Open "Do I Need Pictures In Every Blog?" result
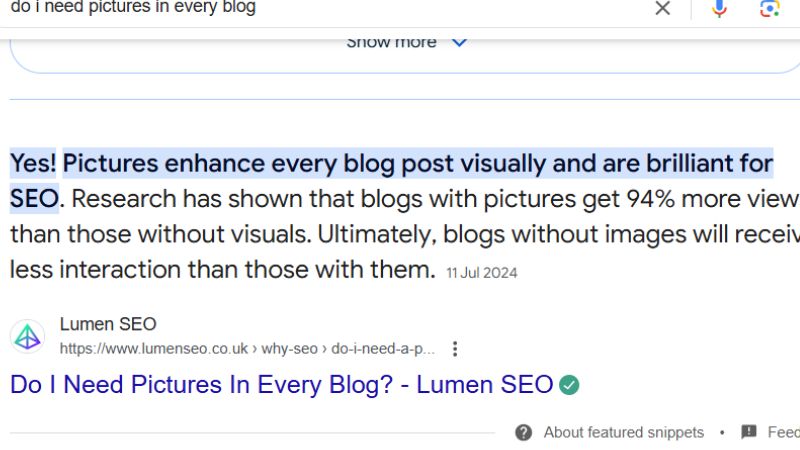This screenshot has height=450, width=800. tap(282, 385)
